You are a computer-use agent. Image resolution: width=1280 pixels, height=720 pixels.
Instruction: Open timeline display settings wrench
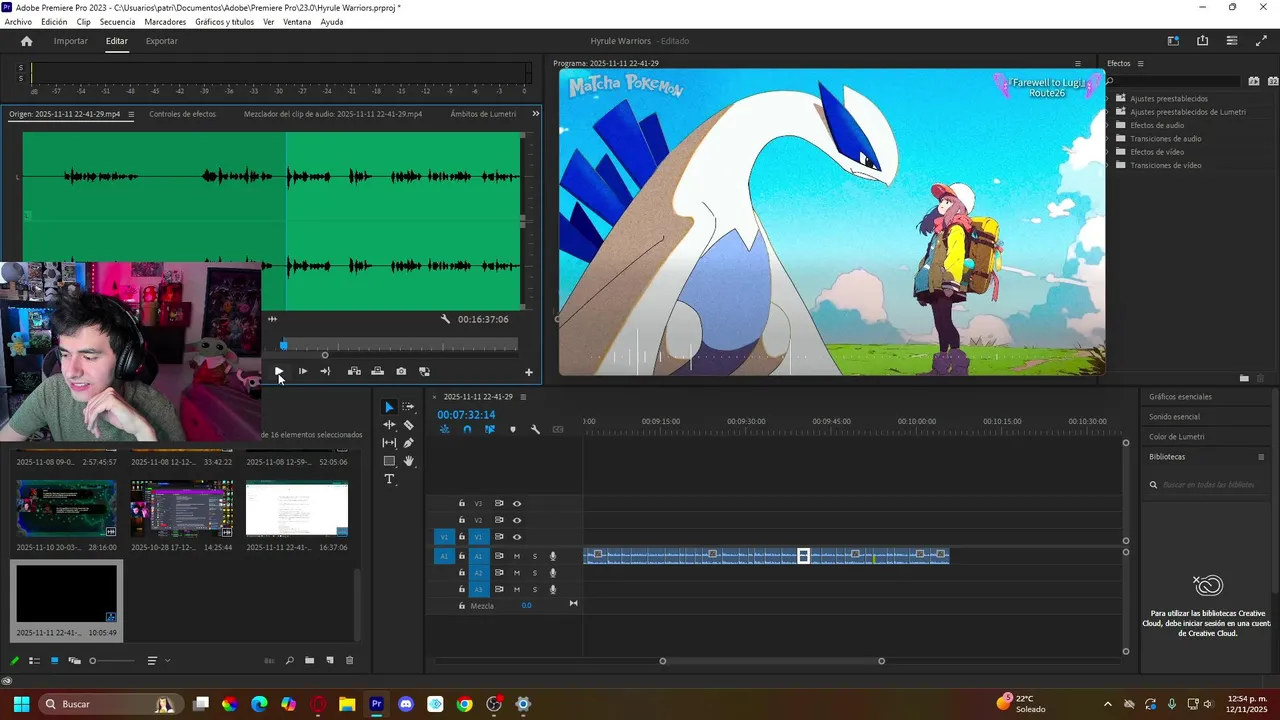click(535, 429)
